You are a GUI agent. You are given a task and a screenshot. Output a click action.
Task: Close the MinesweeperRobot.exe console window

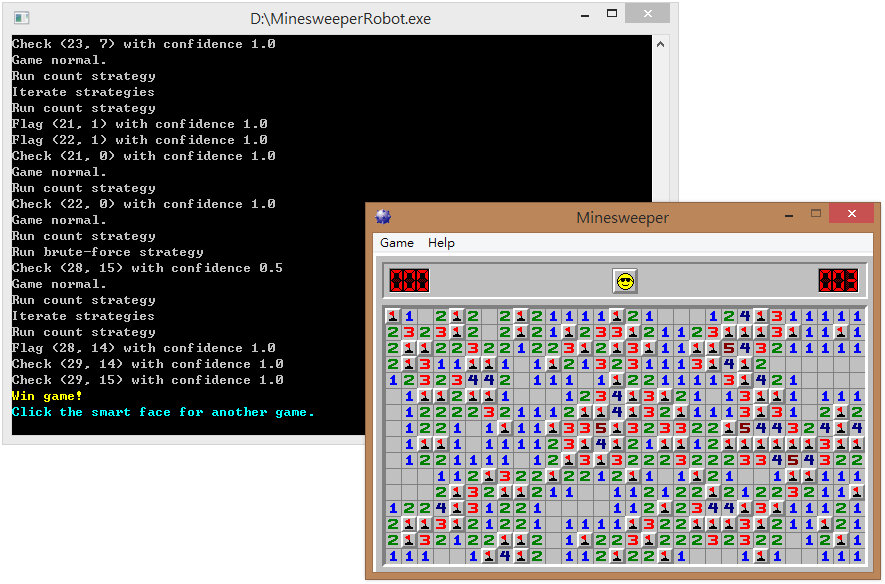tap(648, 13)
